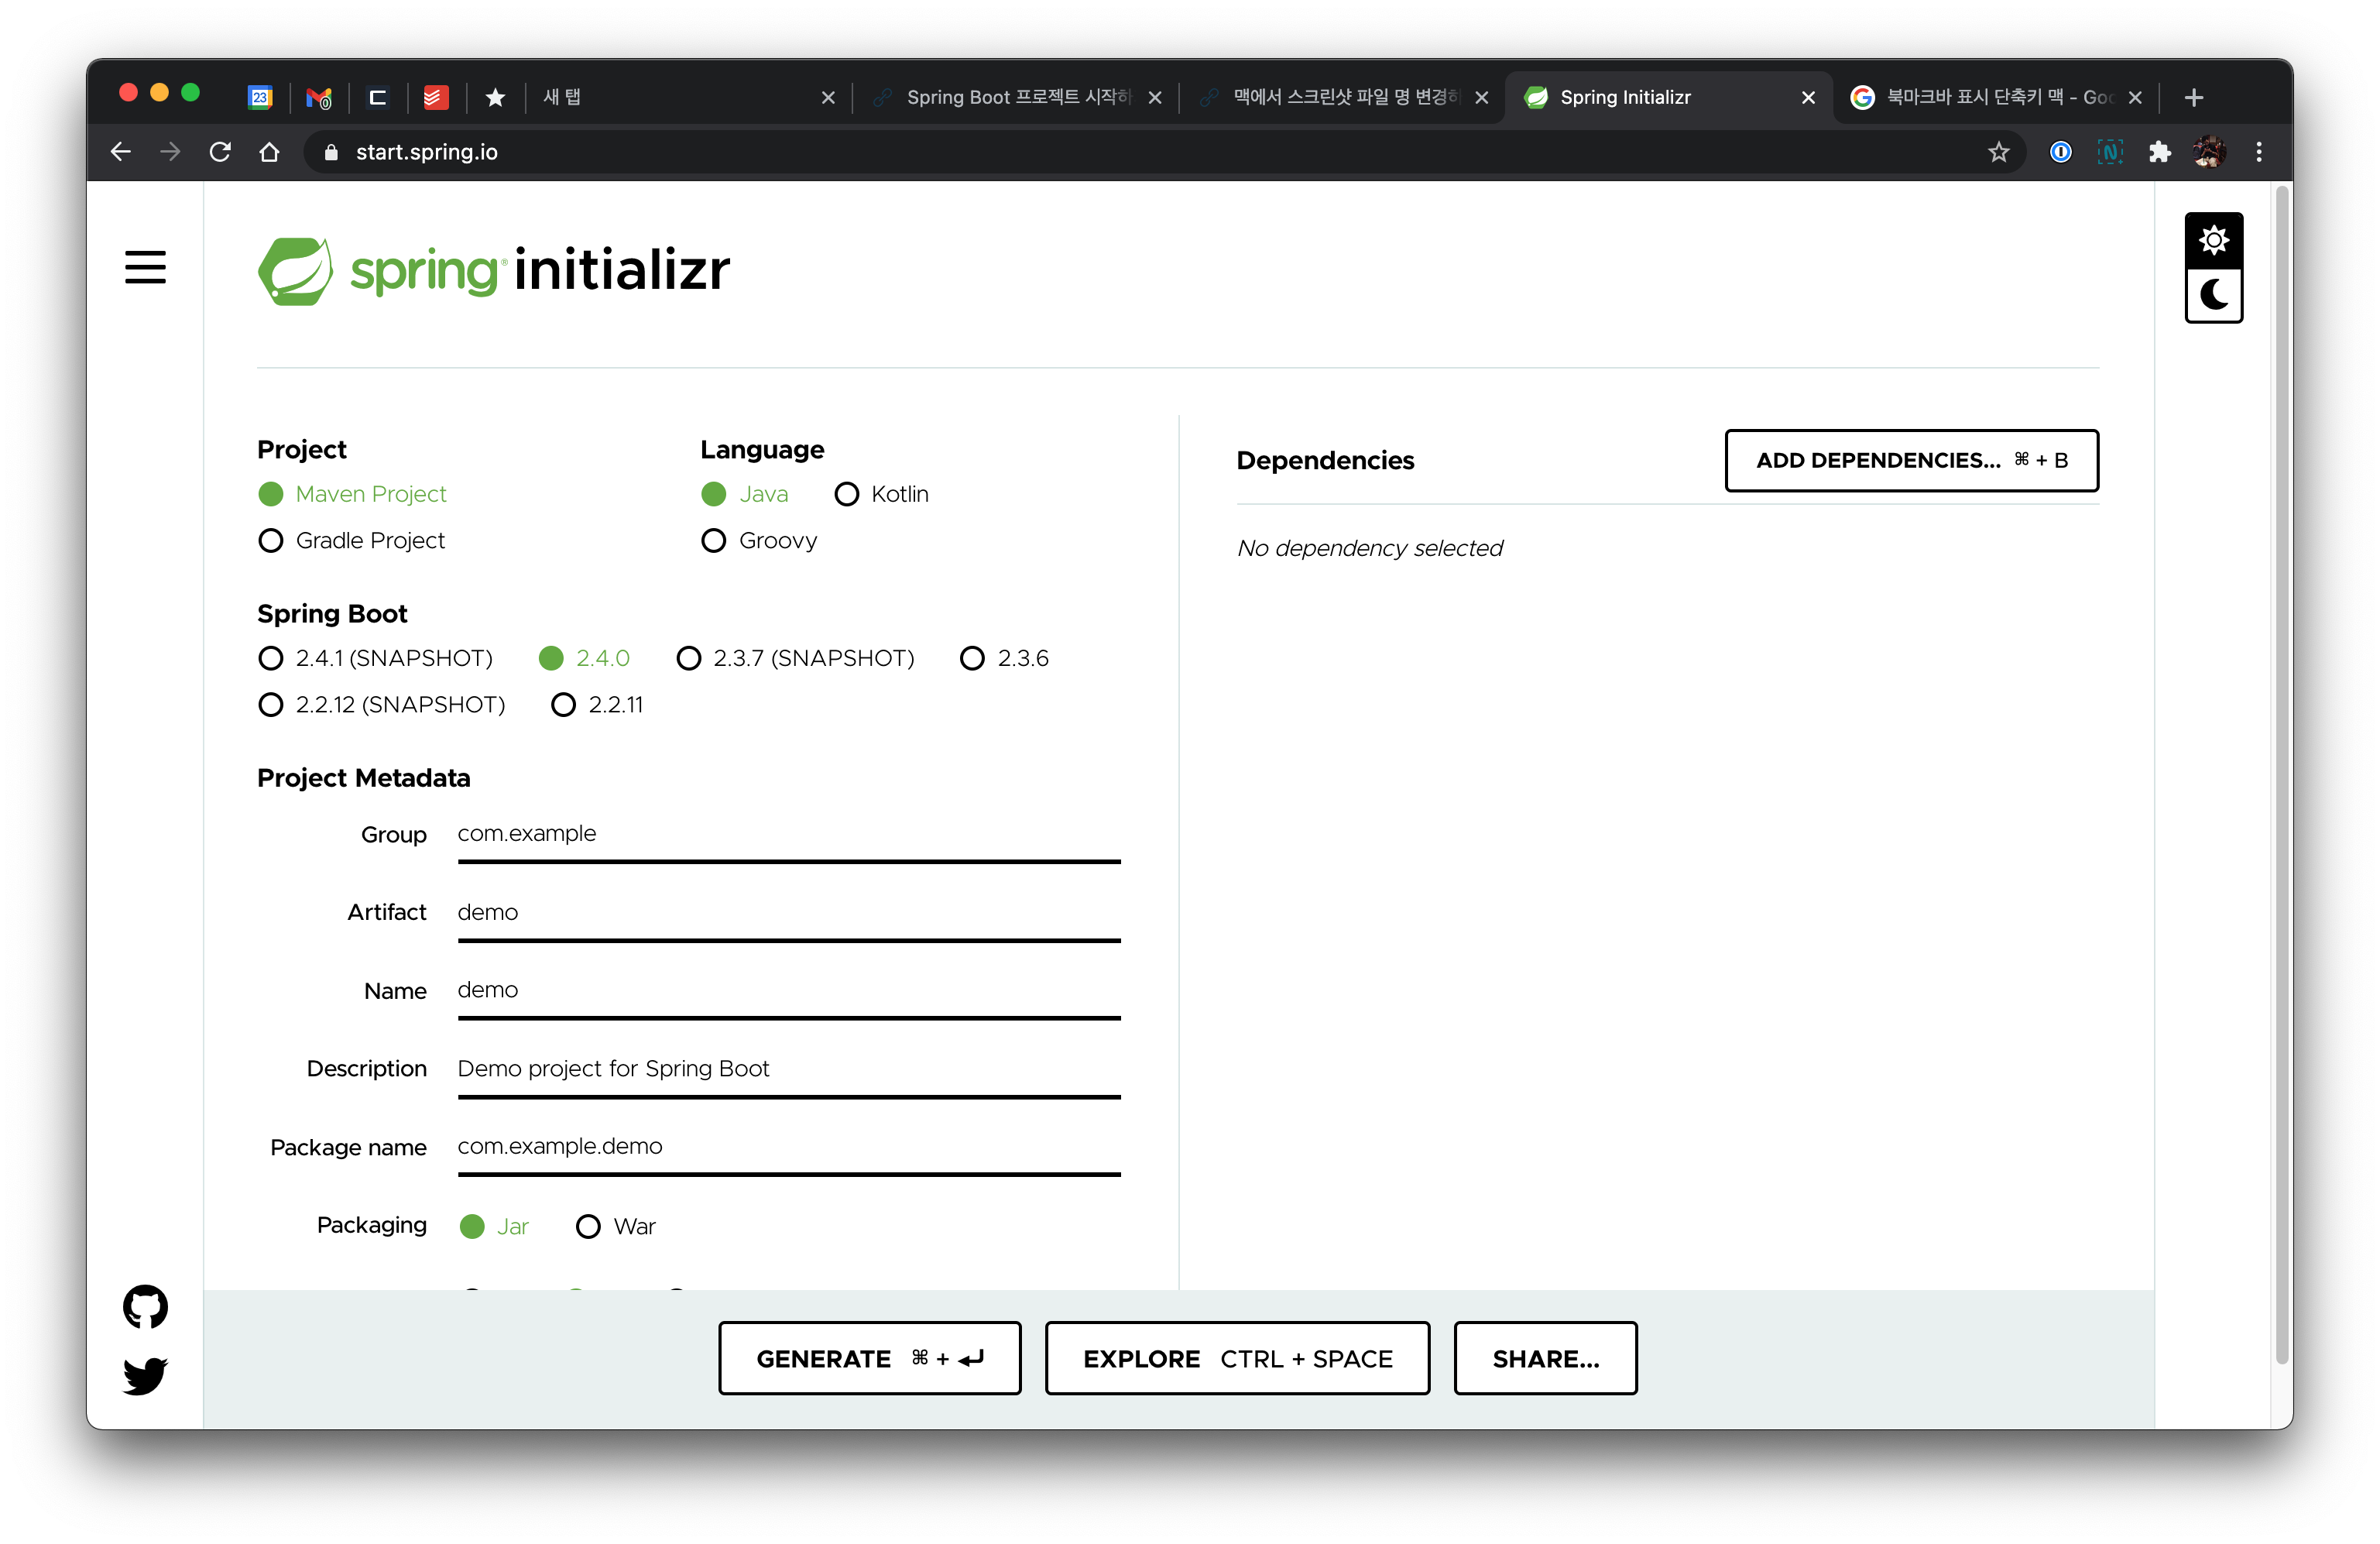Screen dimensions: 2380x1544
Task: Open the Twitter bird icon
Action: click(x=145, y=1375)
